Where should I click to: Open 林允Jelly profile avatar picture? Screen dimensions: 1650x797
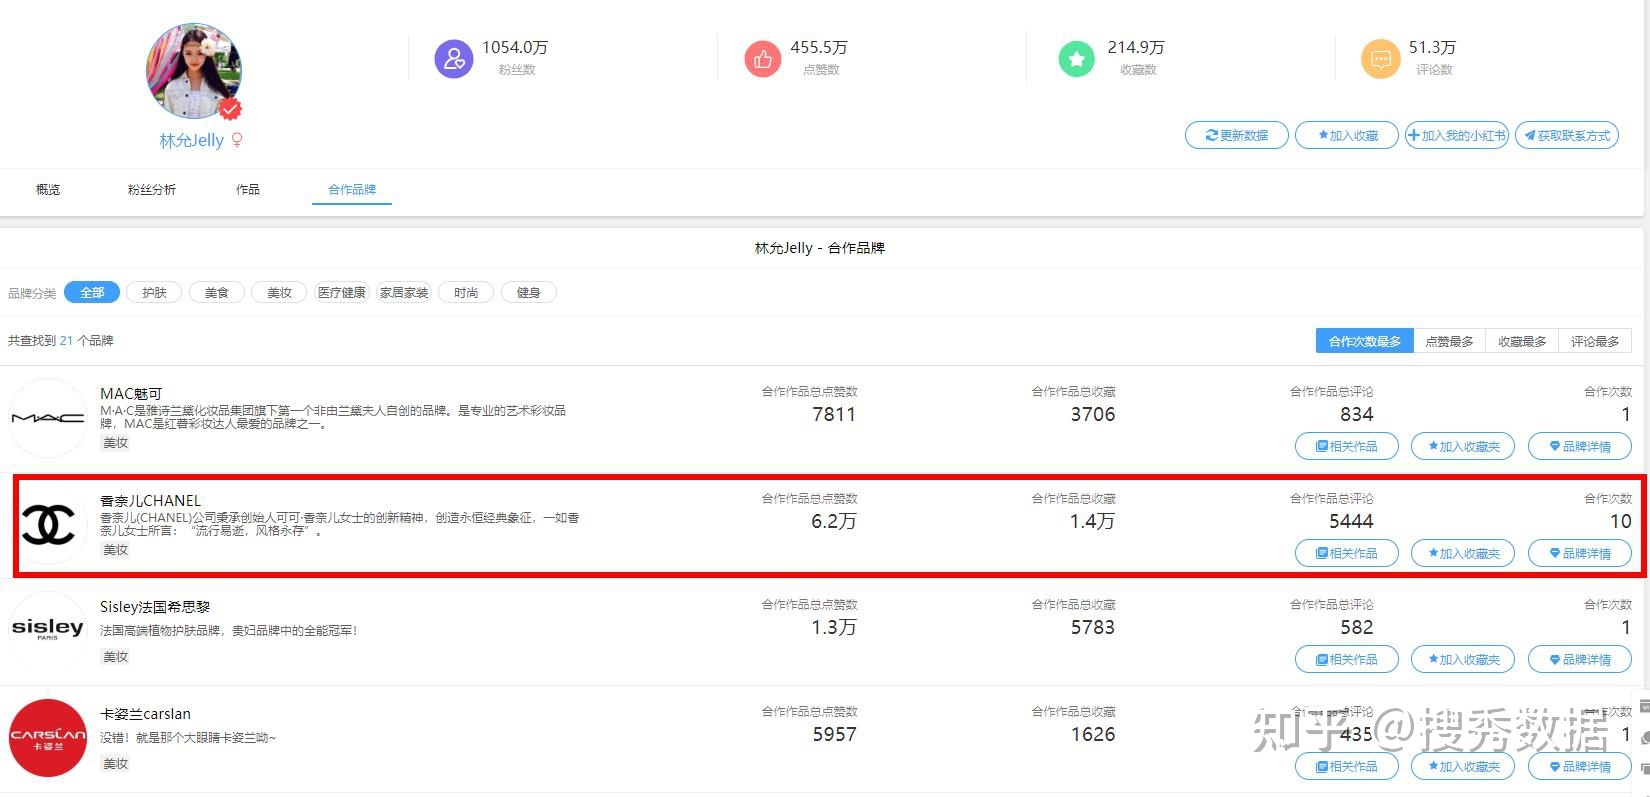pos(193,71)
